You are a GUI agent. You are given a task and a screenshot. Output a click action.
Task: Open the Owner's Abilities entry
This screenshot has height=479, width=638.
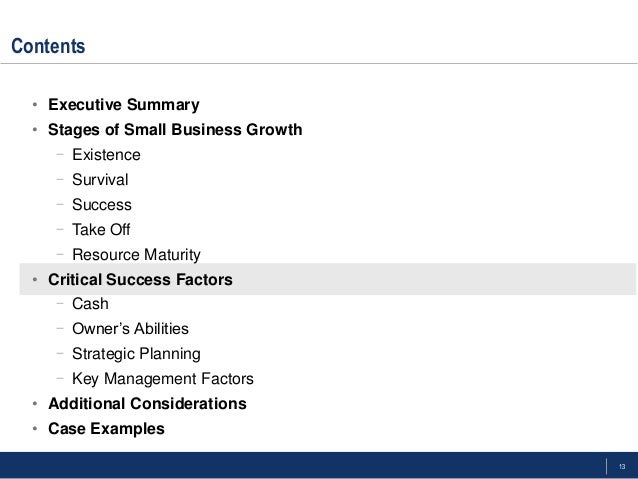click(130, 329)
